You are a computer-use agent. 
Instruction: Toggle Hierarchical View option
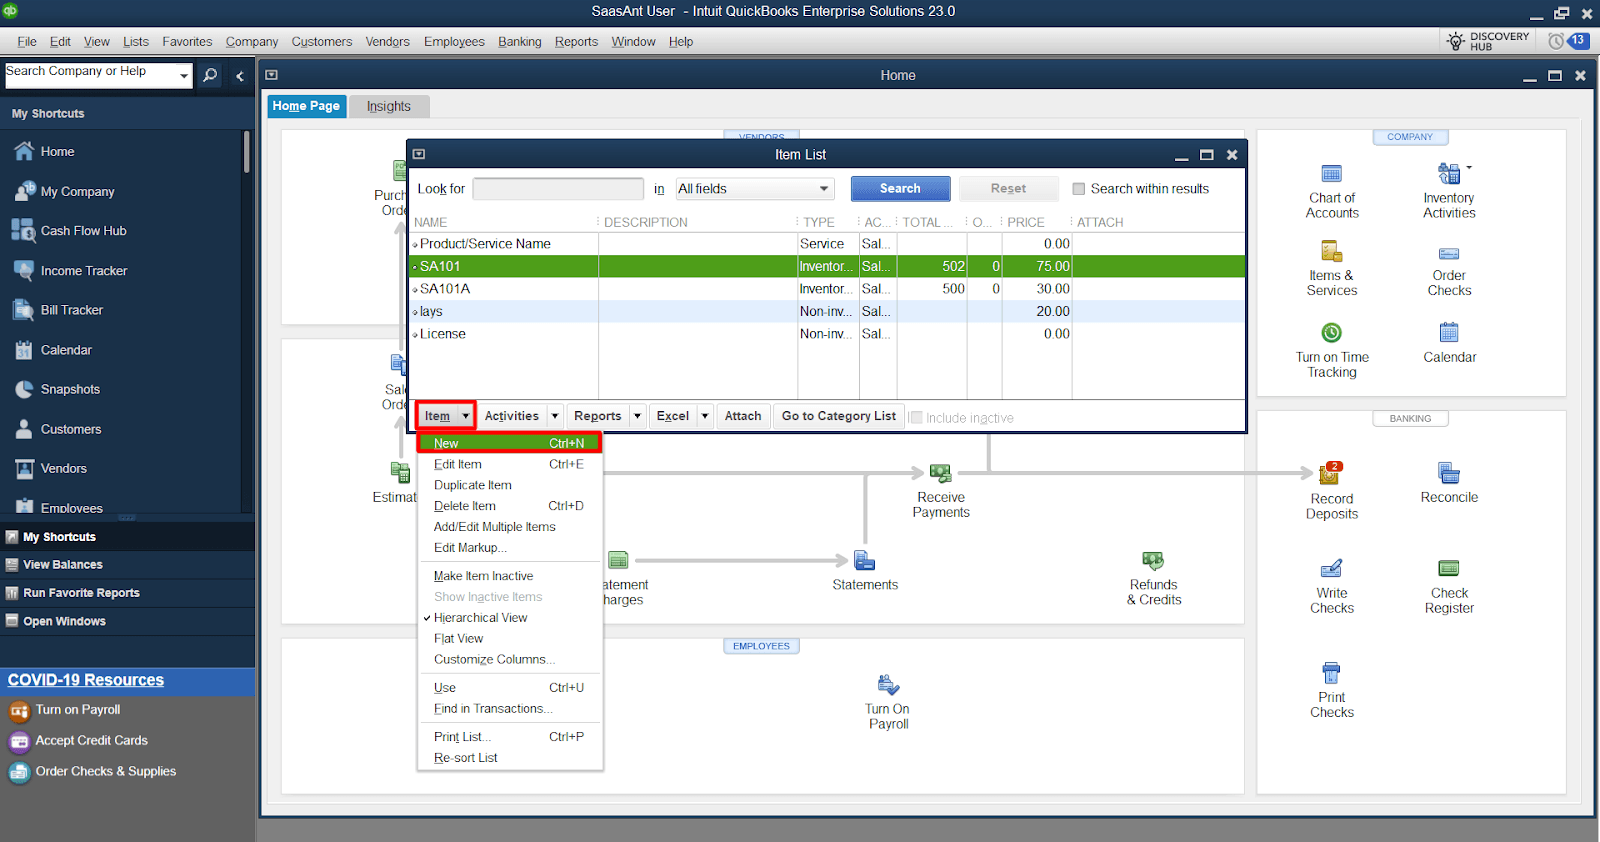point(480,618)
